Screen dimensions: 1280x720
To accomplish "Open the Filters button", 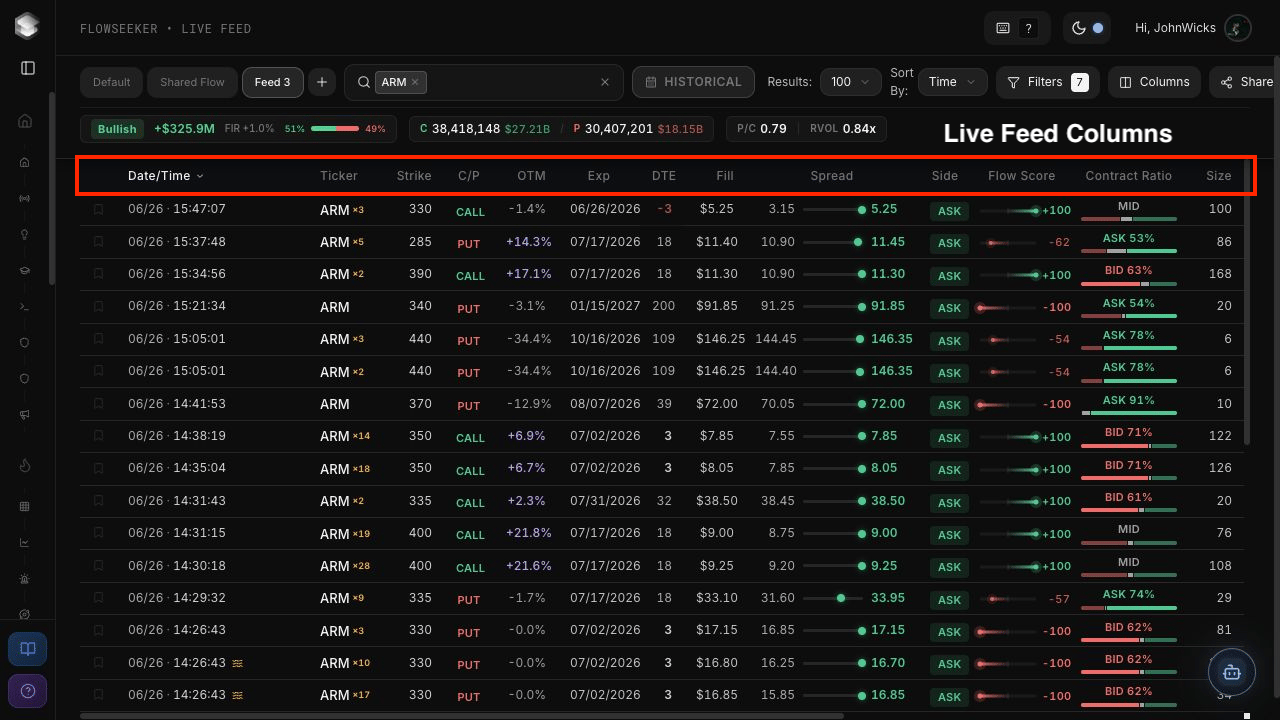I will coord(1047,82).
